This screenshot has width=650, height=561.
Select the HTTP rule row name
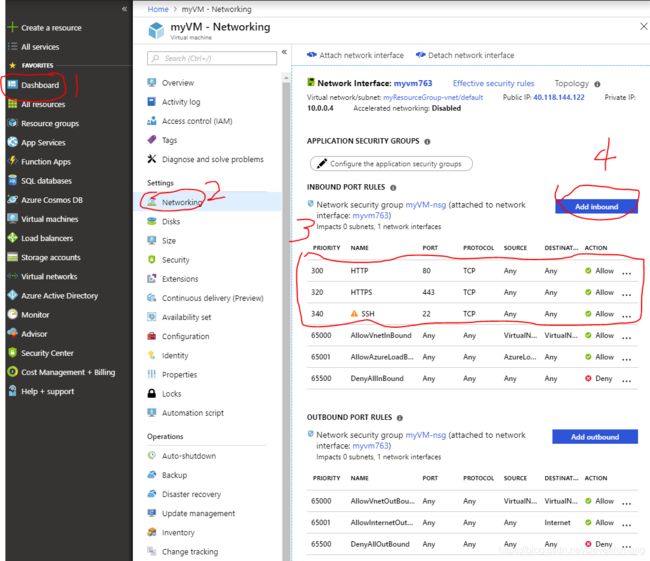(x=359, y=270)
